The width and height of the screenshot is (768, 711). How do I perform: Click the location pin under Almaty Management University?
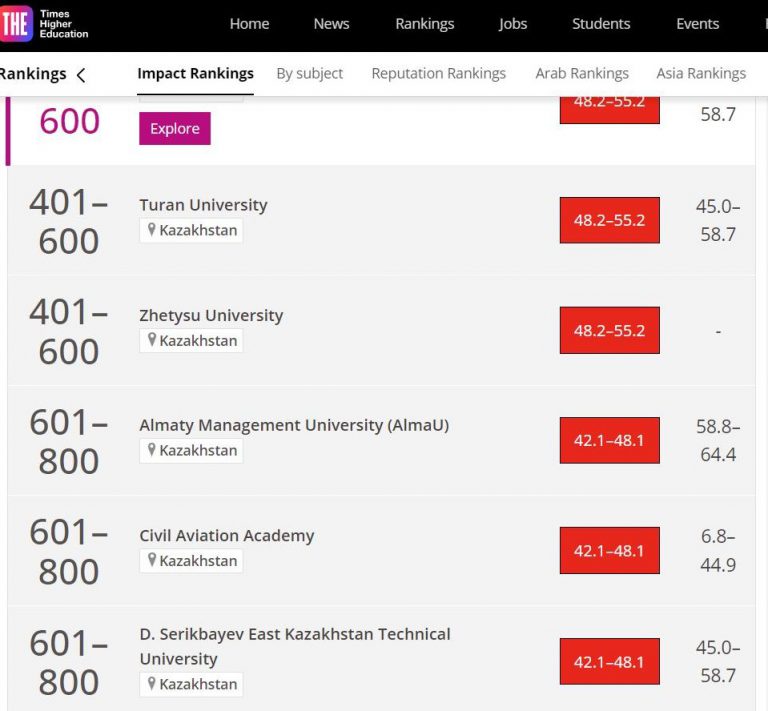click(152, 451)
